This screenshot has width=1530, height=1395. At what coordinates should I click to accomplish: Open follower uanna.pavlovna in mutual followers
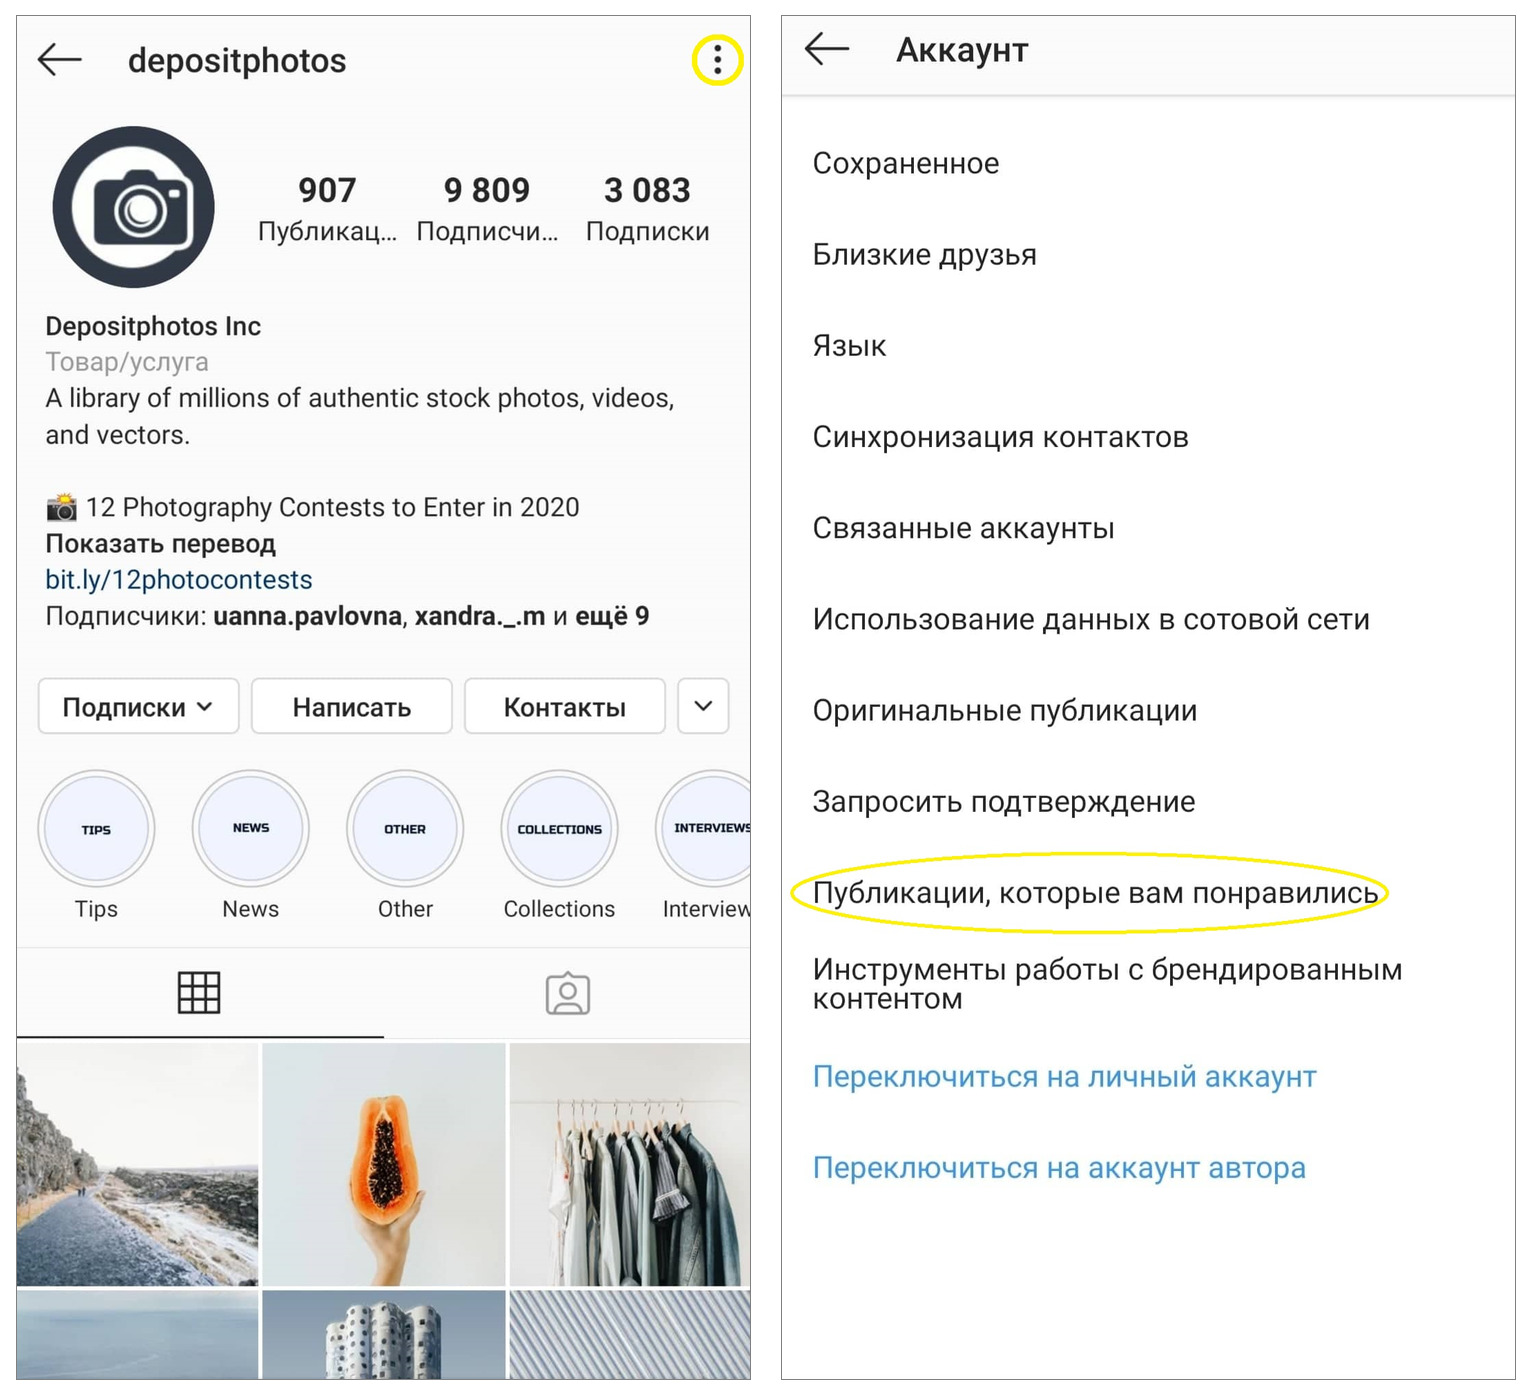pos(308,616)
